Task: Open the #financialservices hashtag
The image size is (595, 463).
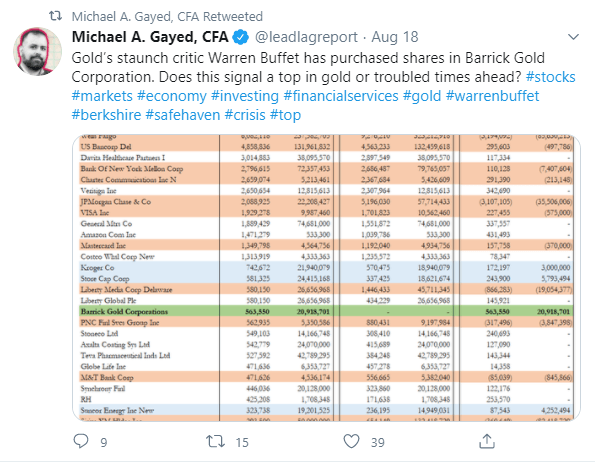Action: pos(341,96)
